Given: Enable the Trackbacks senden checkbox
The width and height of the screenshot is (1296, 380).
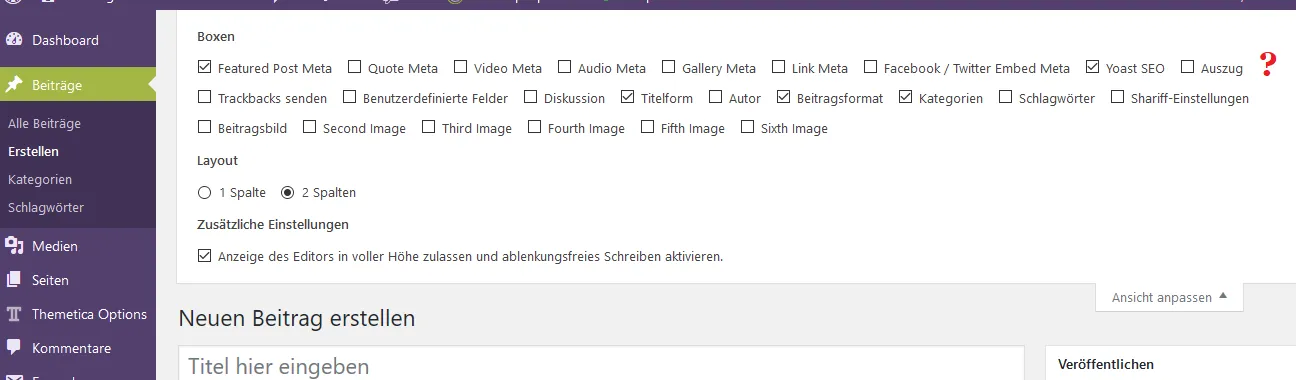Looking at the screenshot, I should tap(205, 98).
